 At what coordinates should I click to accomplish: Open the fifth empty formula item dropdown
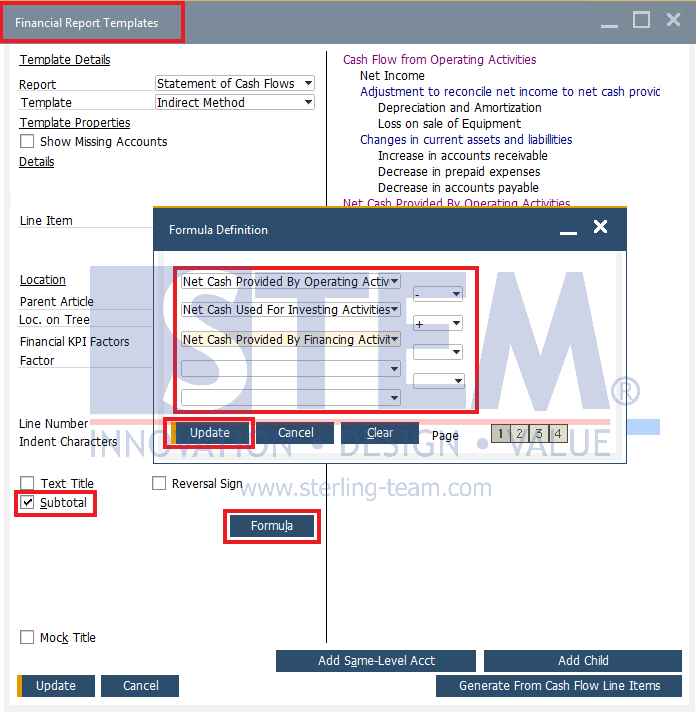291,398
